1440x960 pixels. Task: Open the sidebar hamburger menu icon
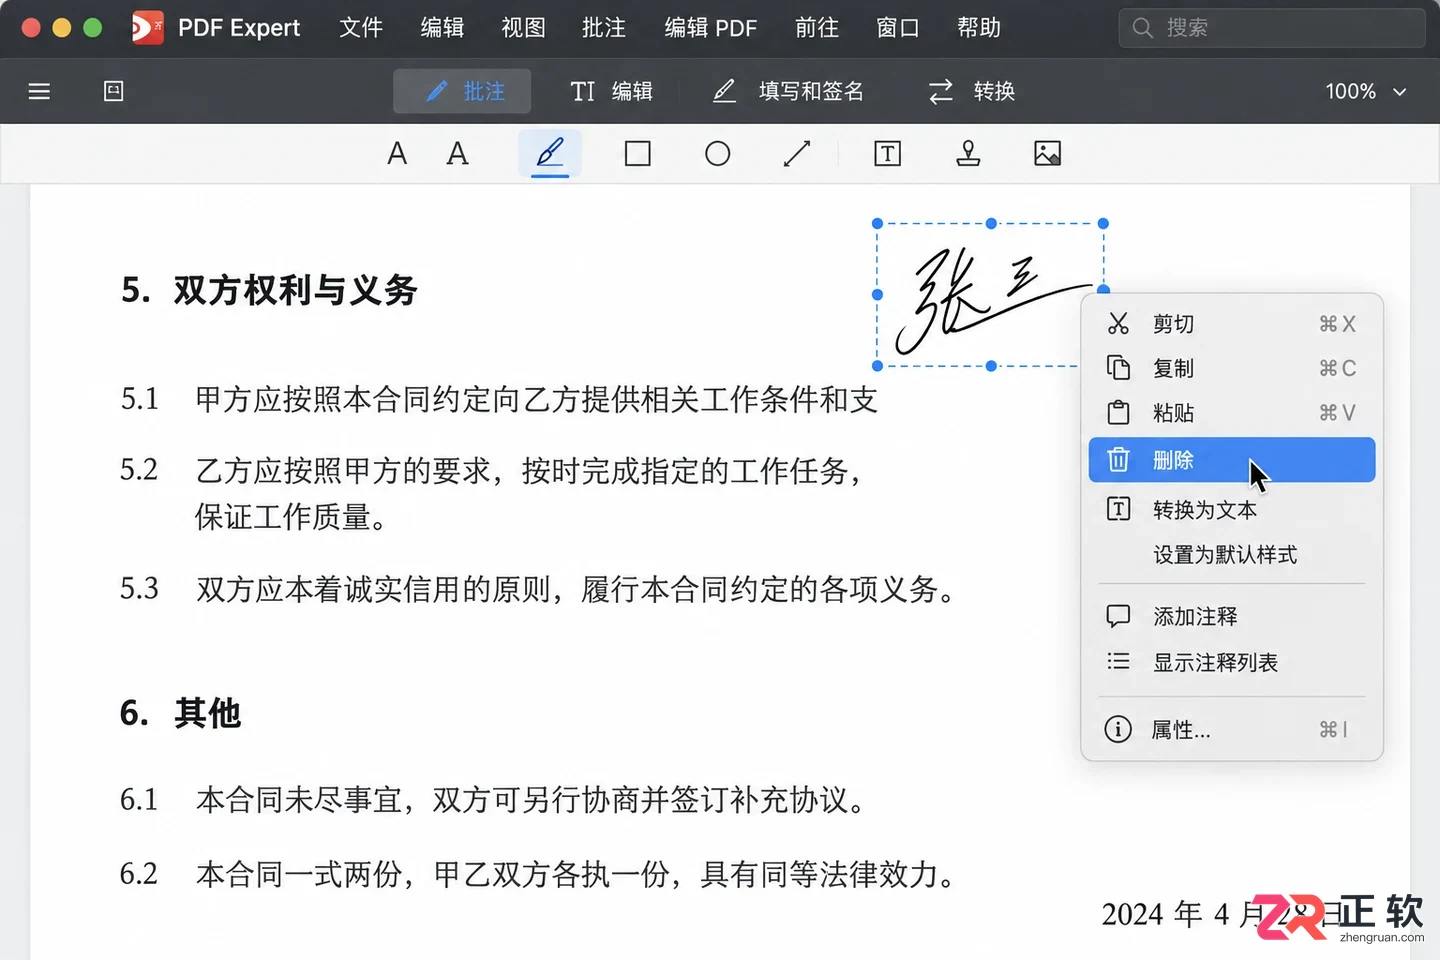pos(39,92)
